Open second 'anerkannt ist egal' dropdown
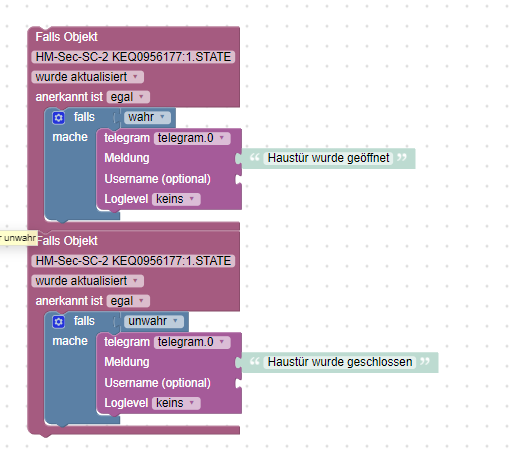This screenshot has height=451, width=523. pyautogui.click(x=128, y=301)
